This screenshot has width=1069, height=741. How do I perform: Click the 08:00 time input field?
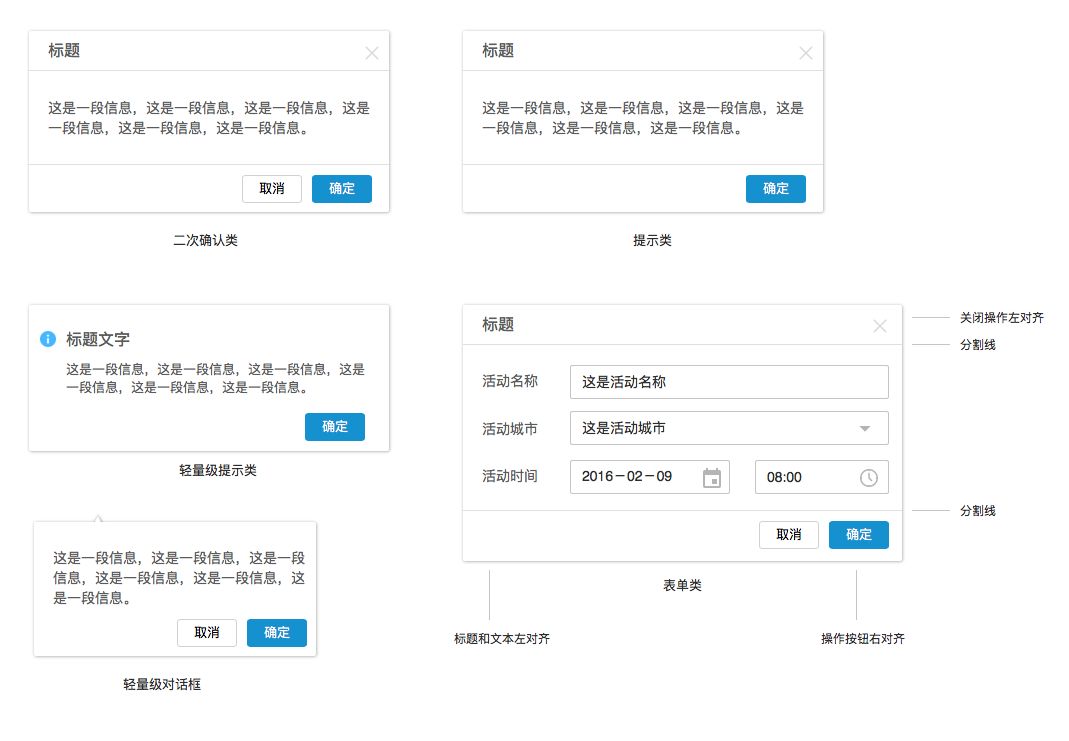tap(805, 478)
